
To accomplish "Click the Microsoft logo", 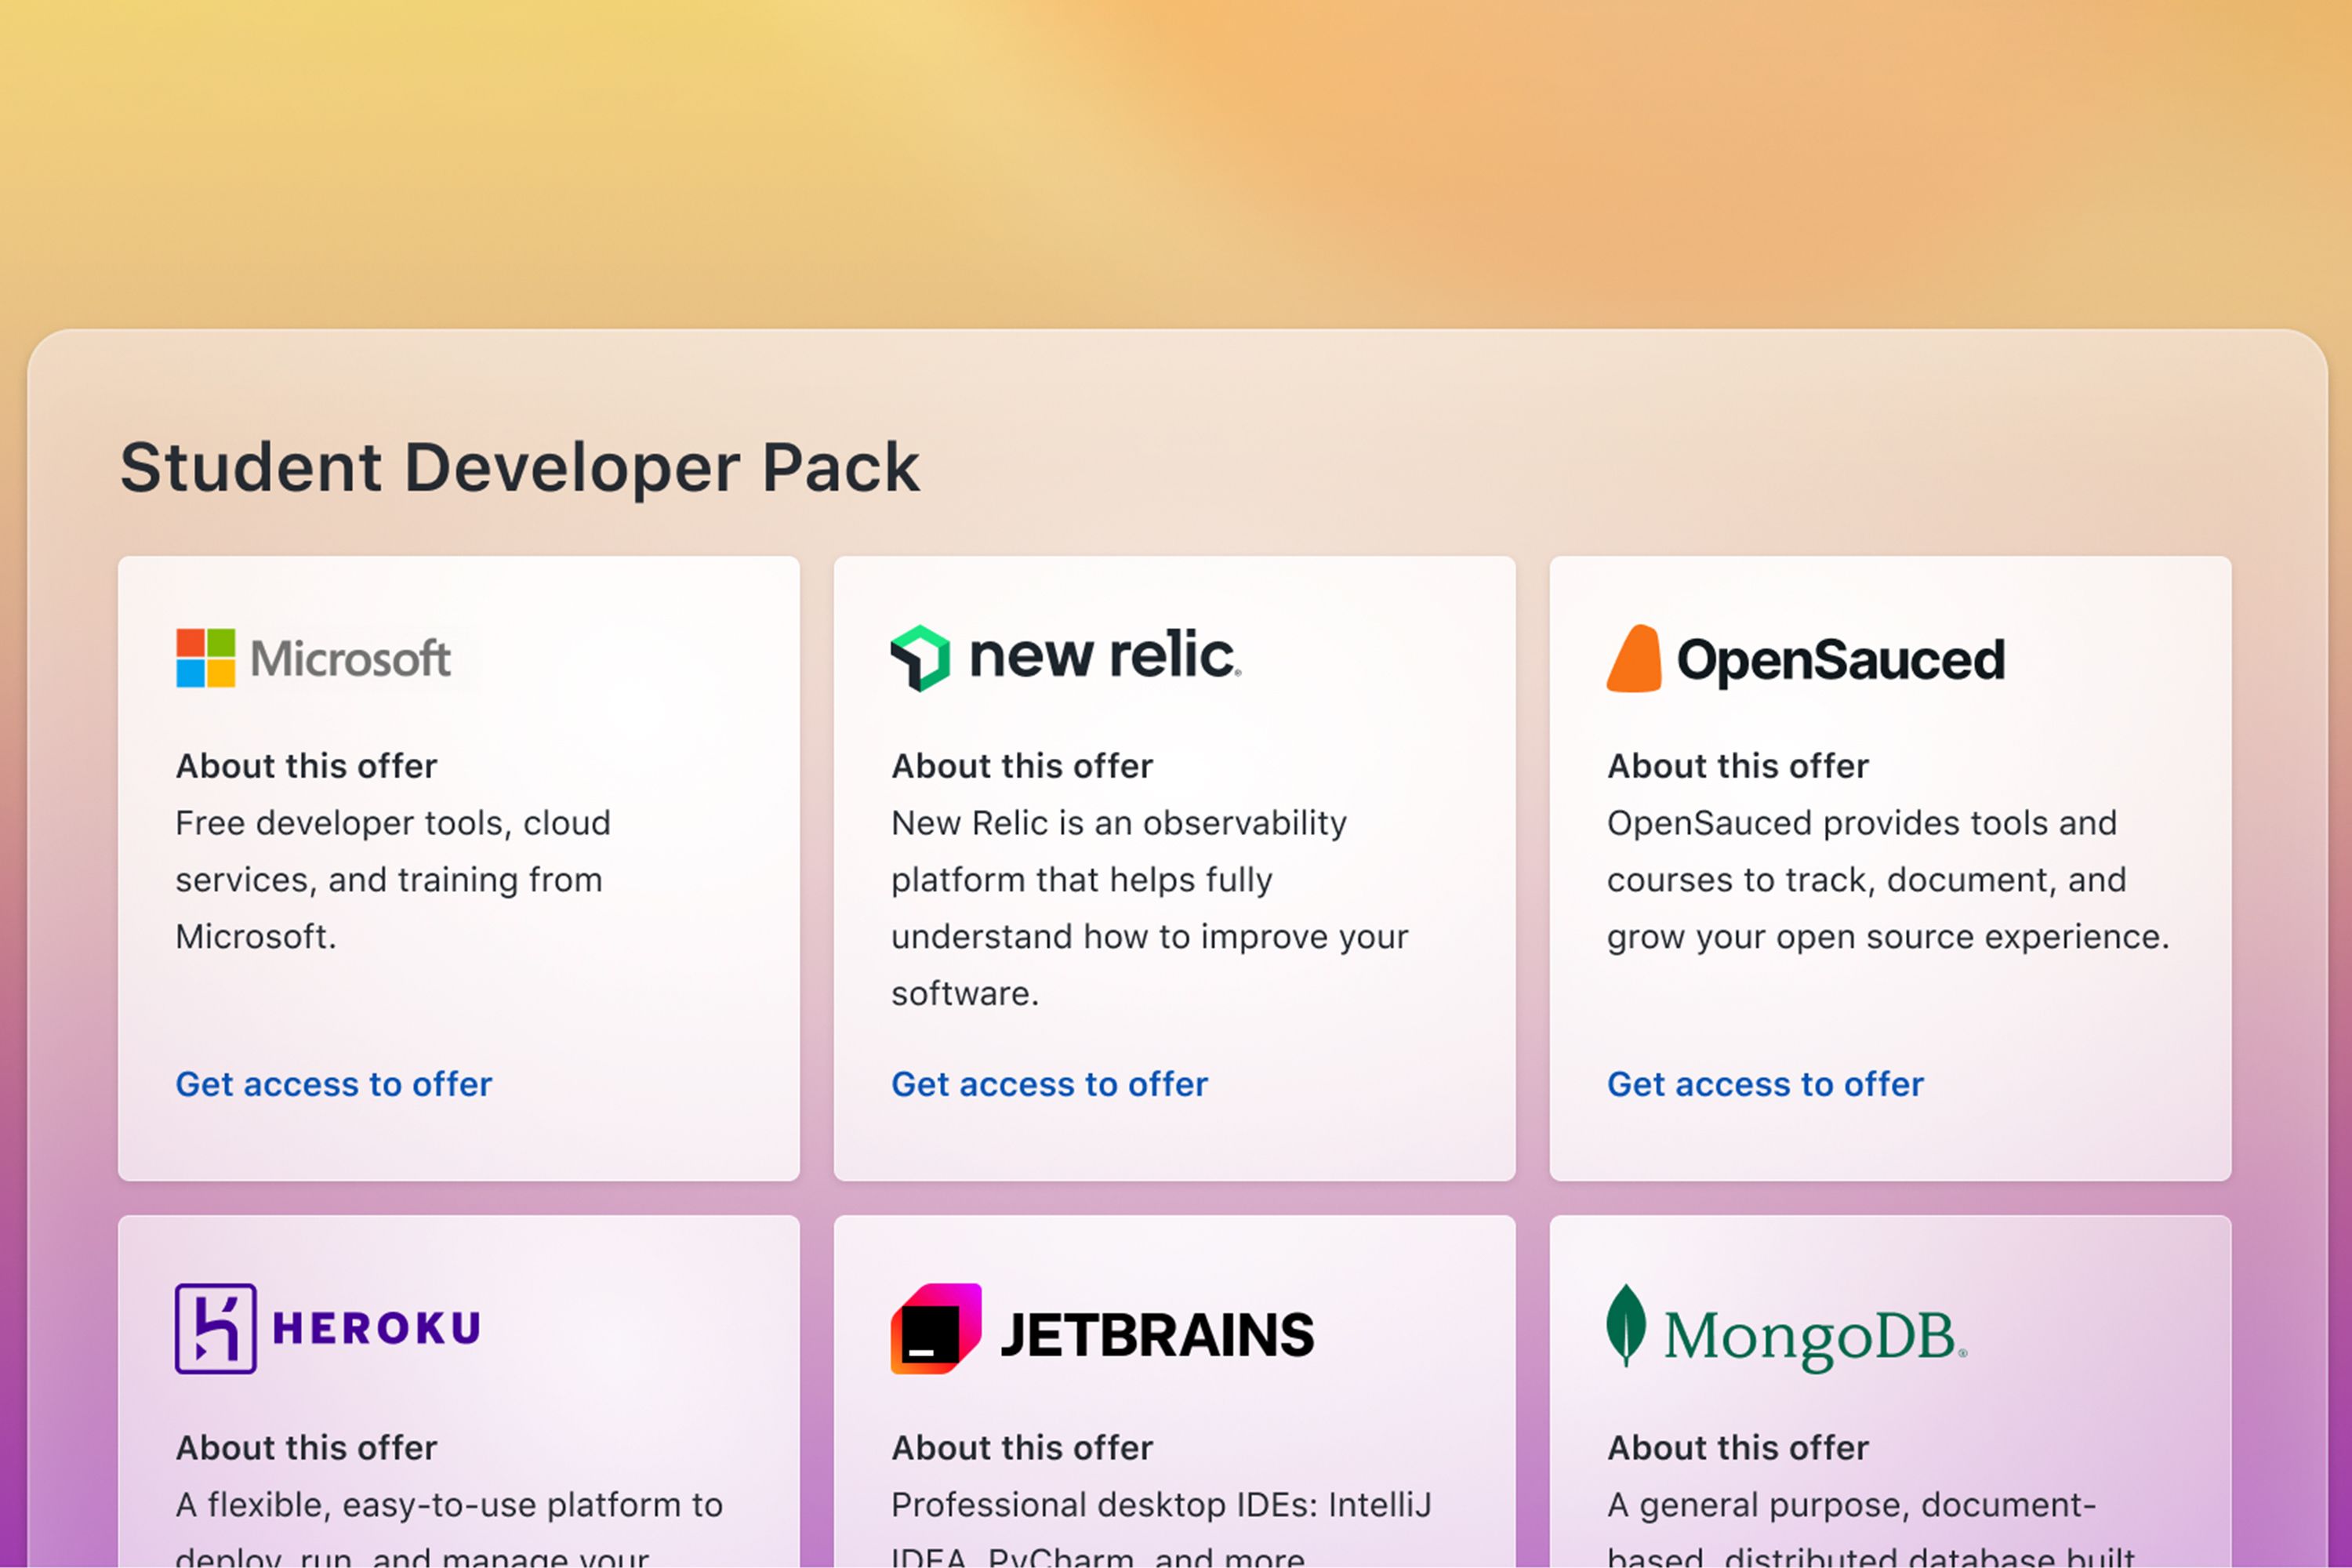I will pos(313,658).
